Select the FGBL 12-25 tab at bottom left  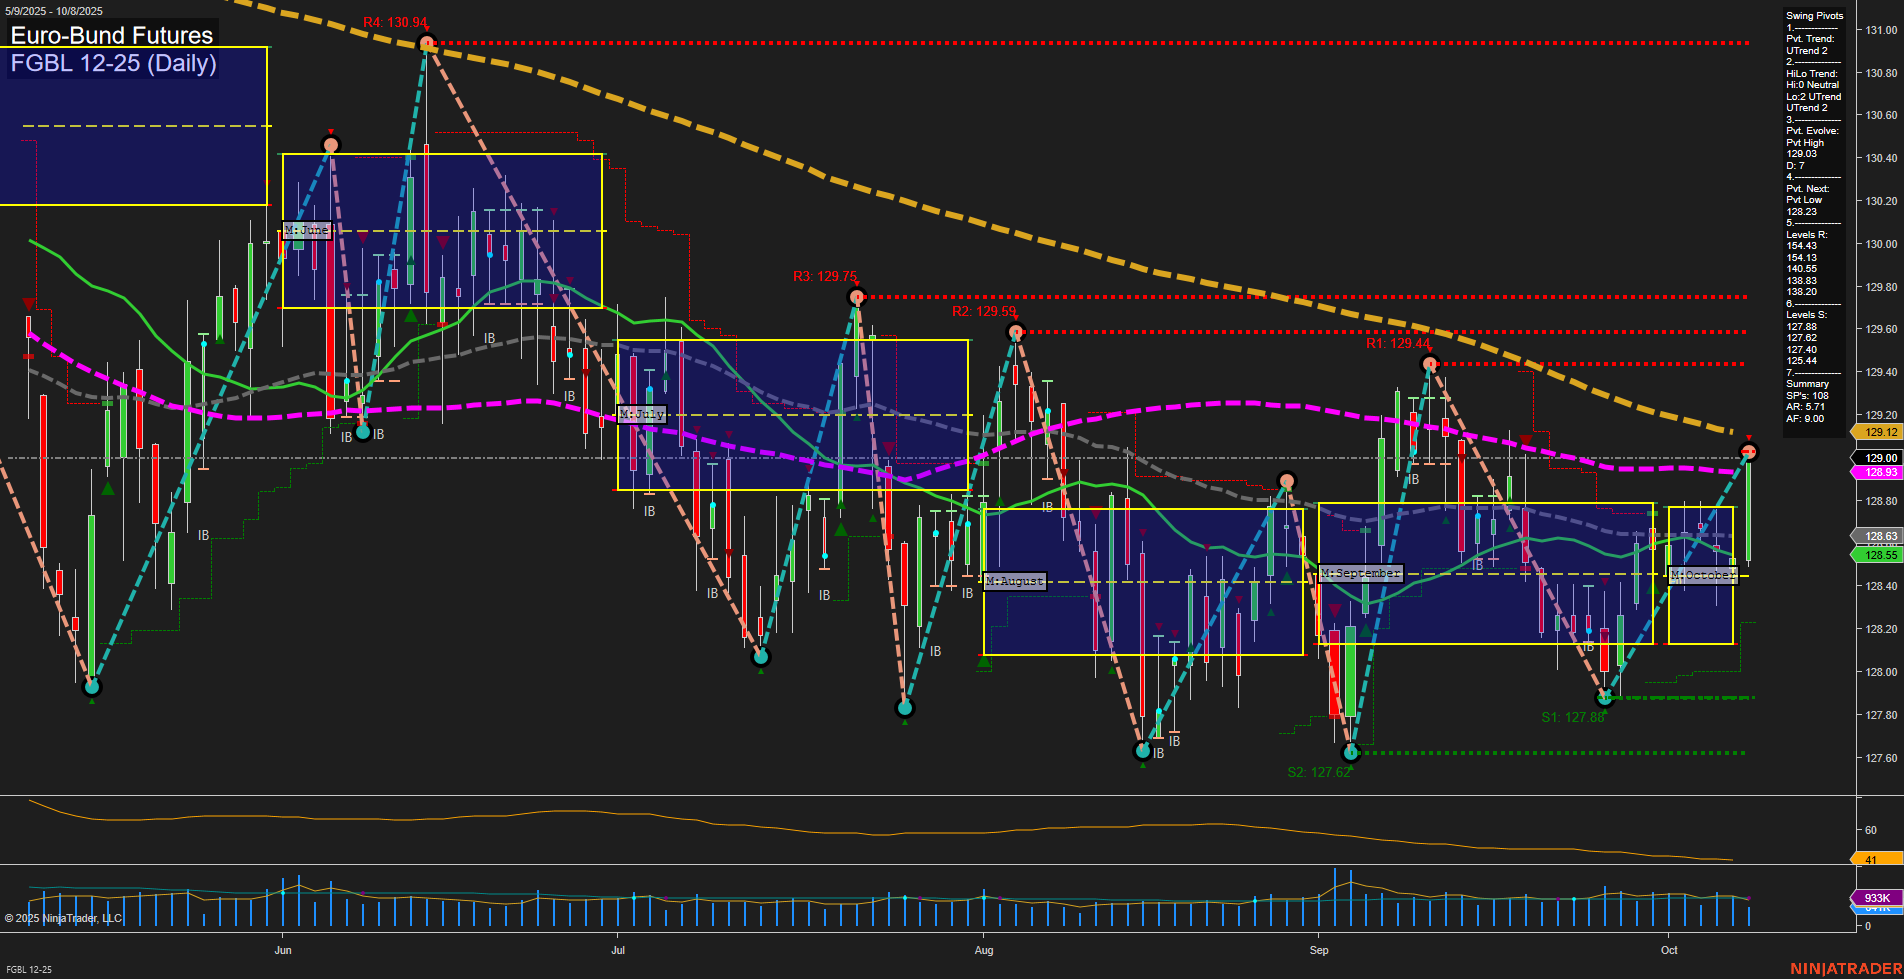(x=28, y=969)
